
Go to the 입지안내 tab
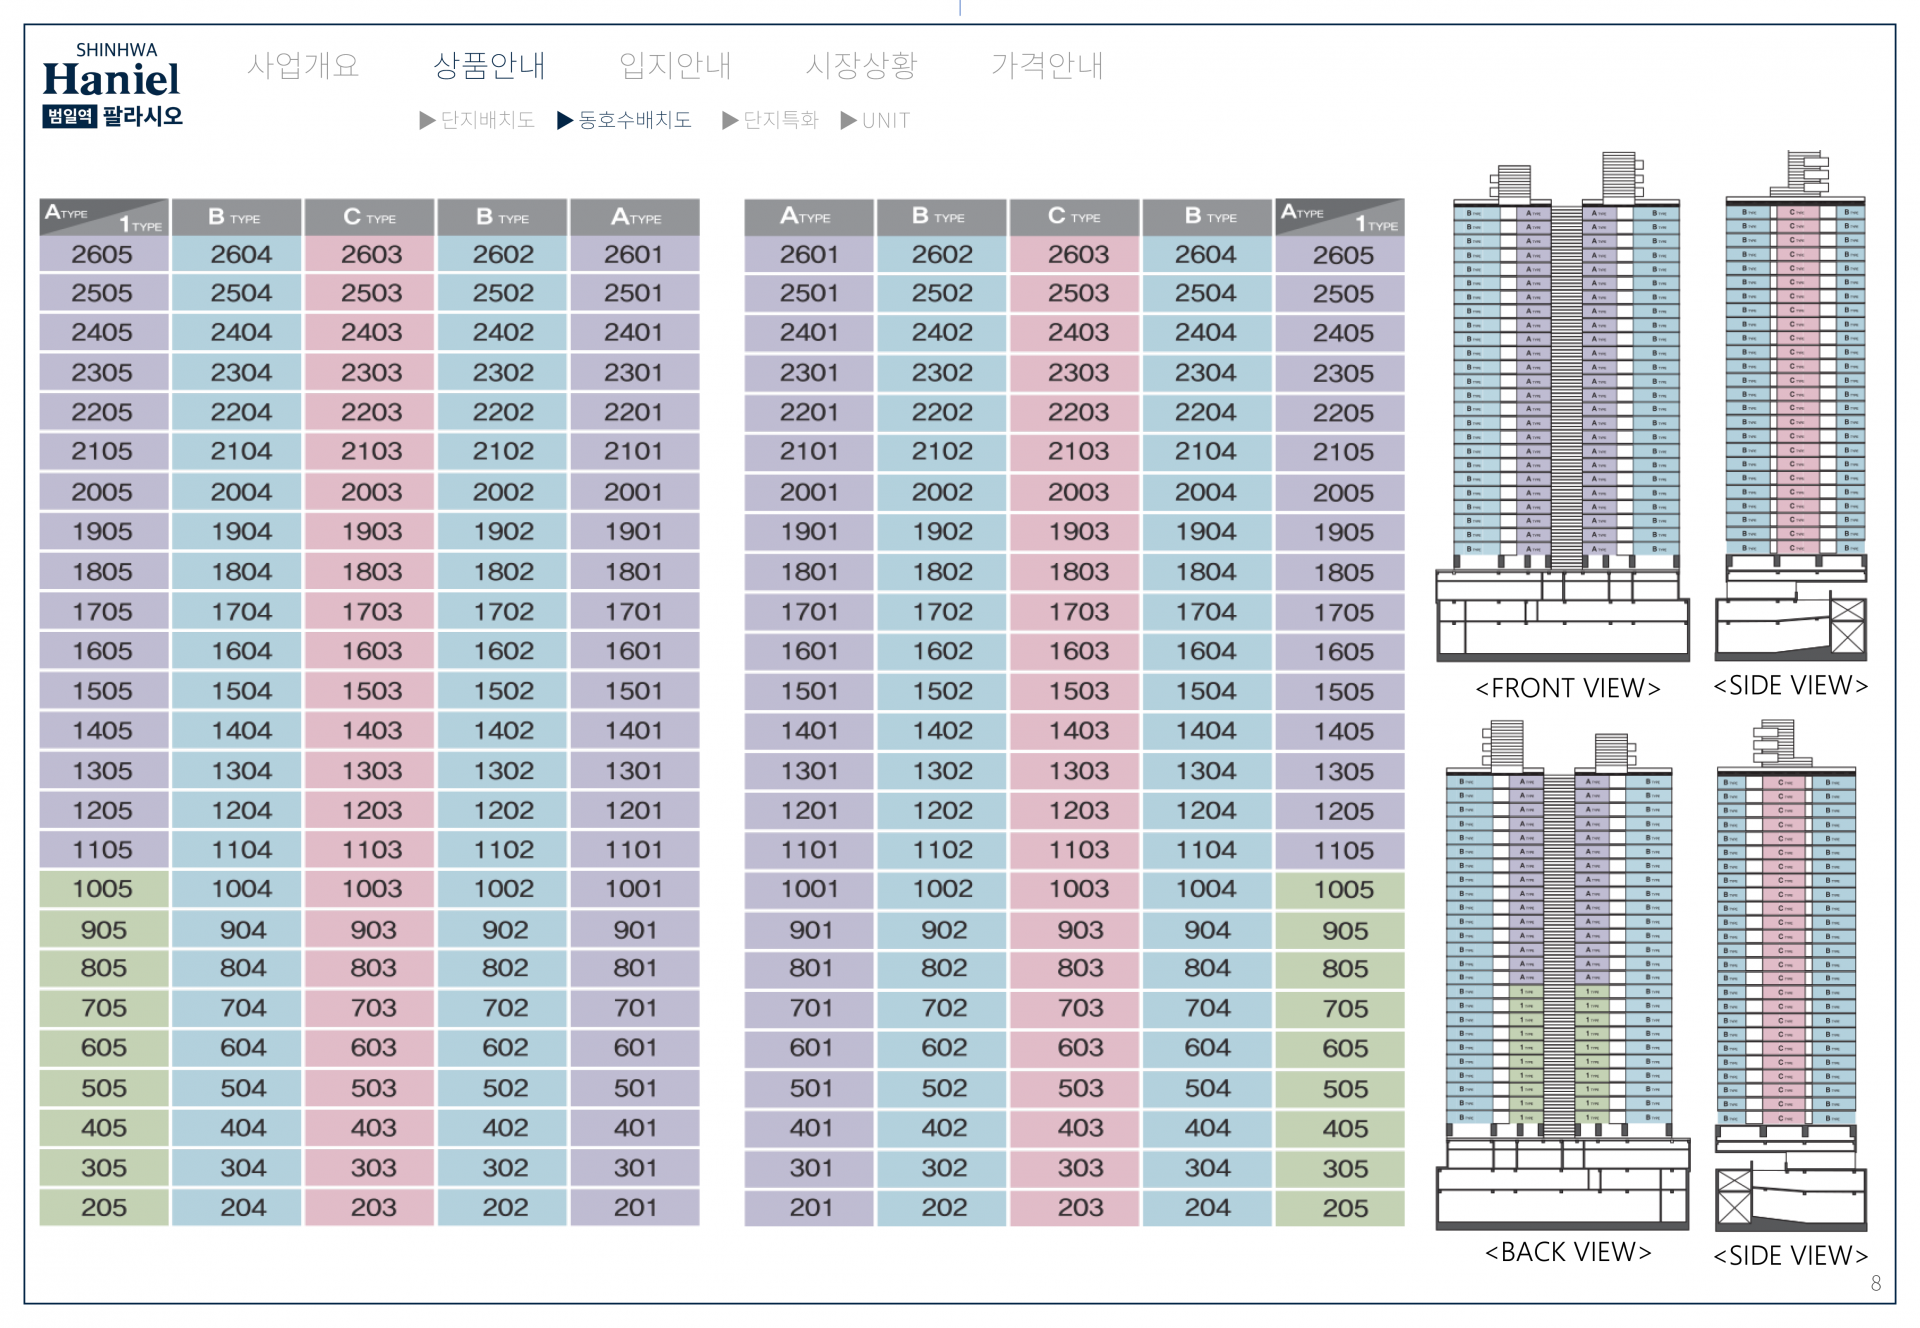[x=675, y=66]
